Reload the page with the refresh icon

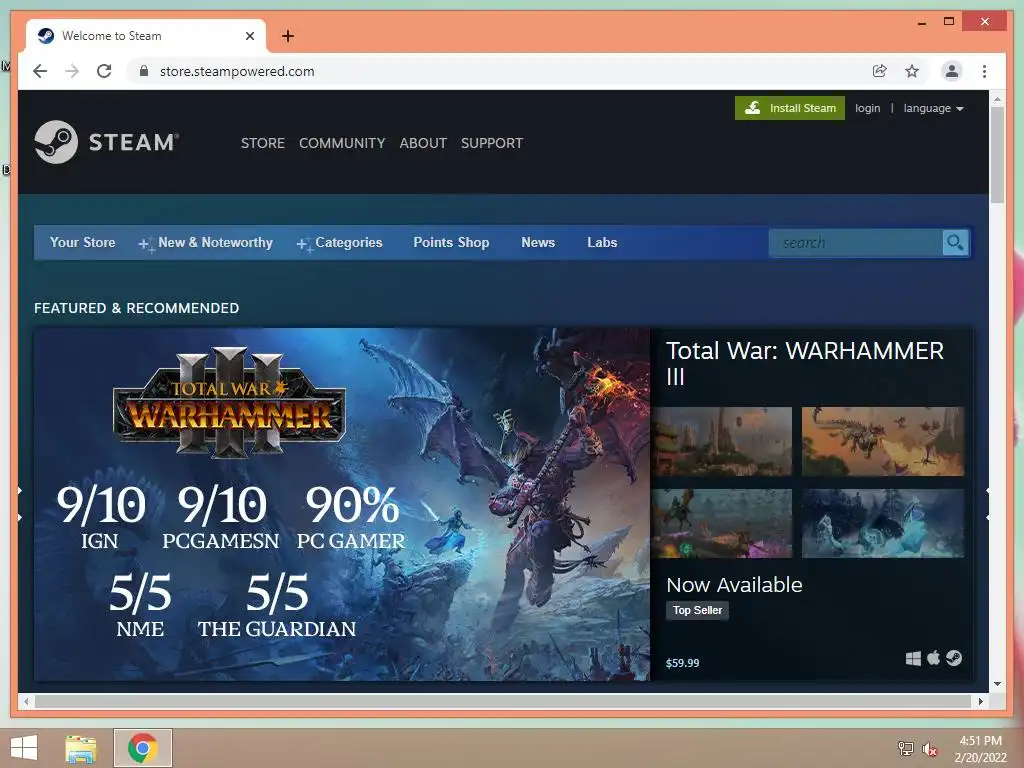(x=104, y=71)
